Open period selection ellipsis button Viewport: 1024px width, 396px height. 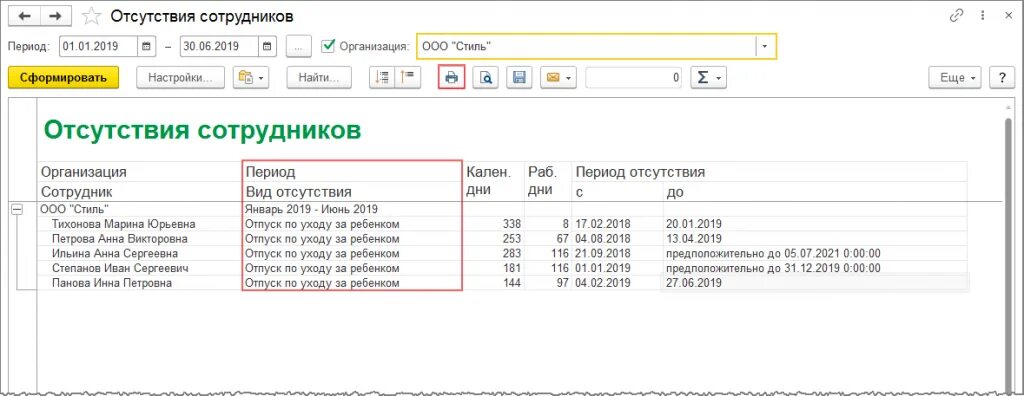click(x=298, y=46)
